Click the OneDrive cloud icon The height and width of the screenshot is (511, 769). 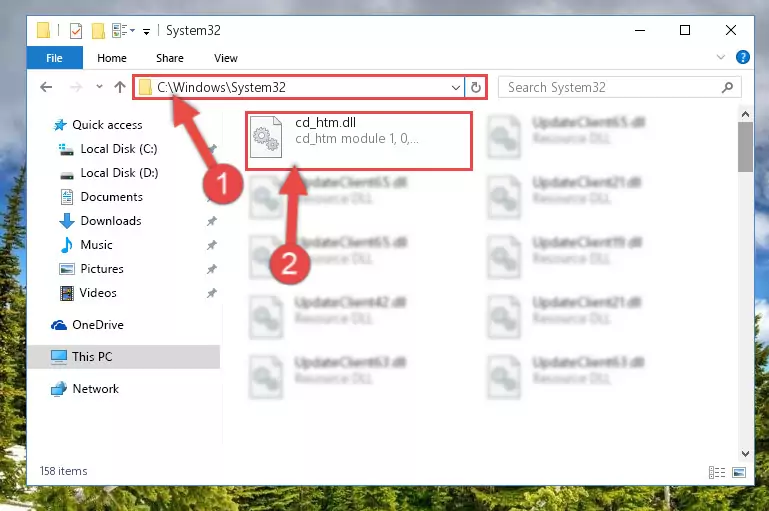point(59,325)
